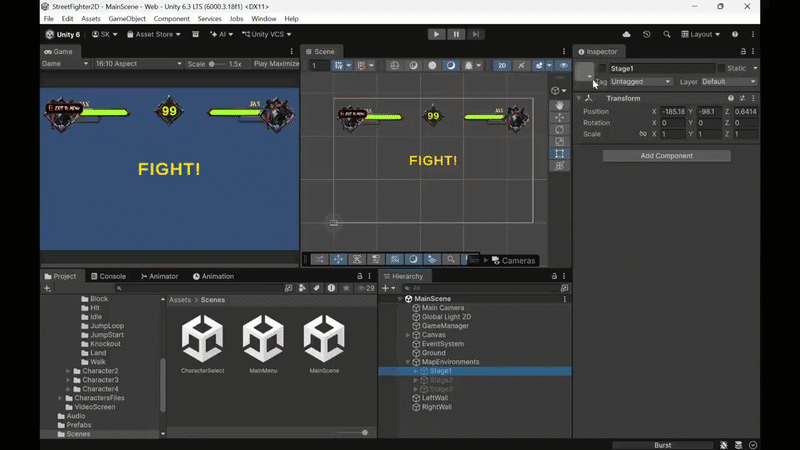Toggle Project favorites star icon
Viewport: 800px width, 450px height.
tap(346, 288)
